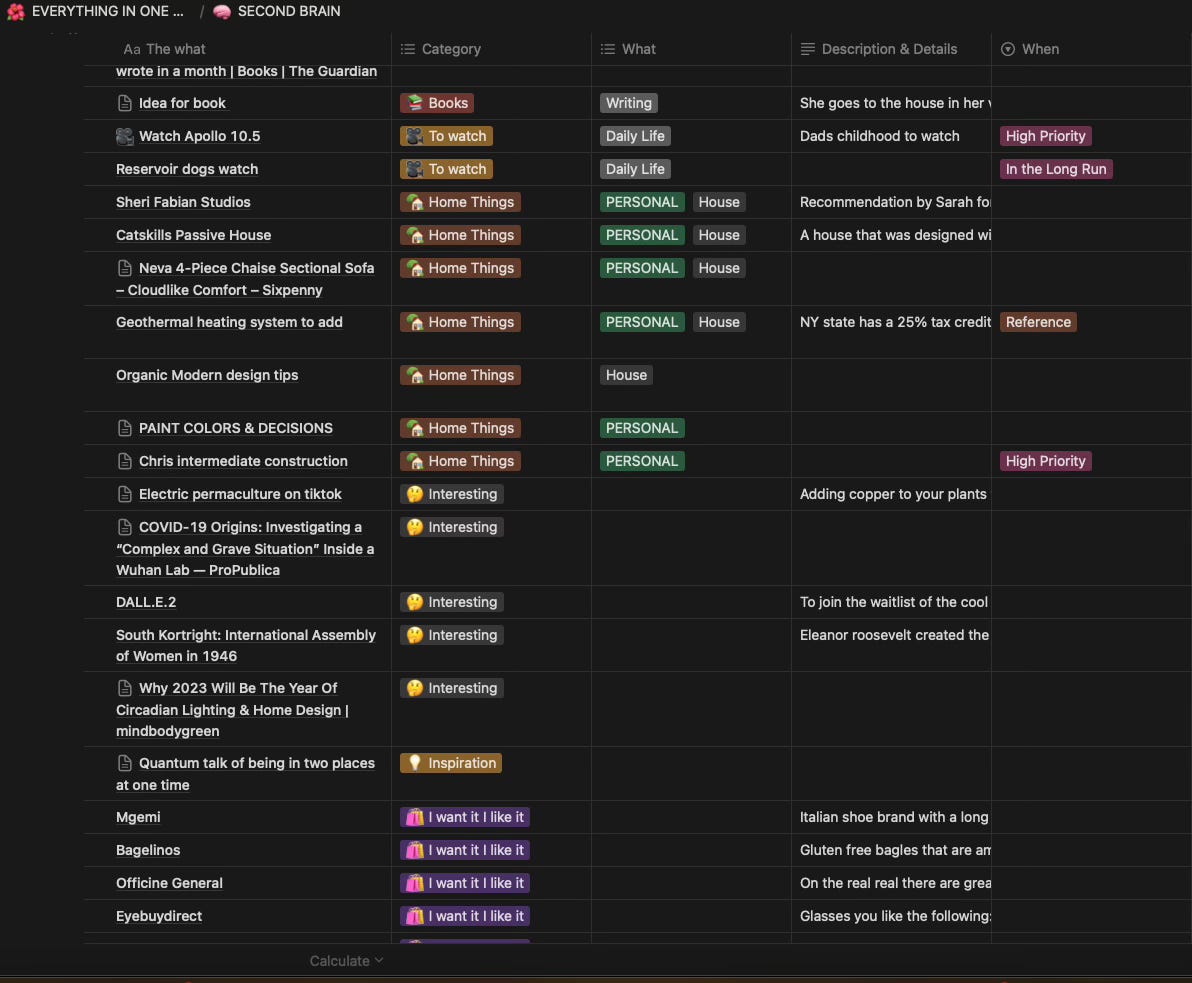The image size is (1192, 983).
Task: Open the Eyebuydirect entry
Action: pos(159,916)
